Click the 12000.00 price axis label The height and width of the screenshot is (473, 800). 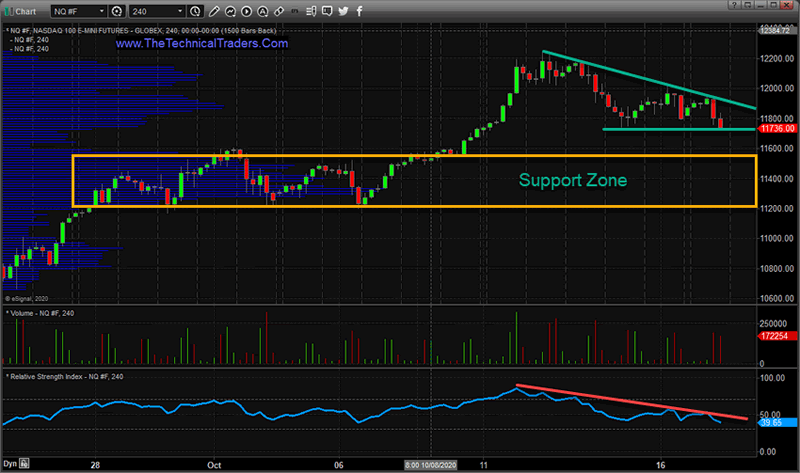(x=777, y=88)
